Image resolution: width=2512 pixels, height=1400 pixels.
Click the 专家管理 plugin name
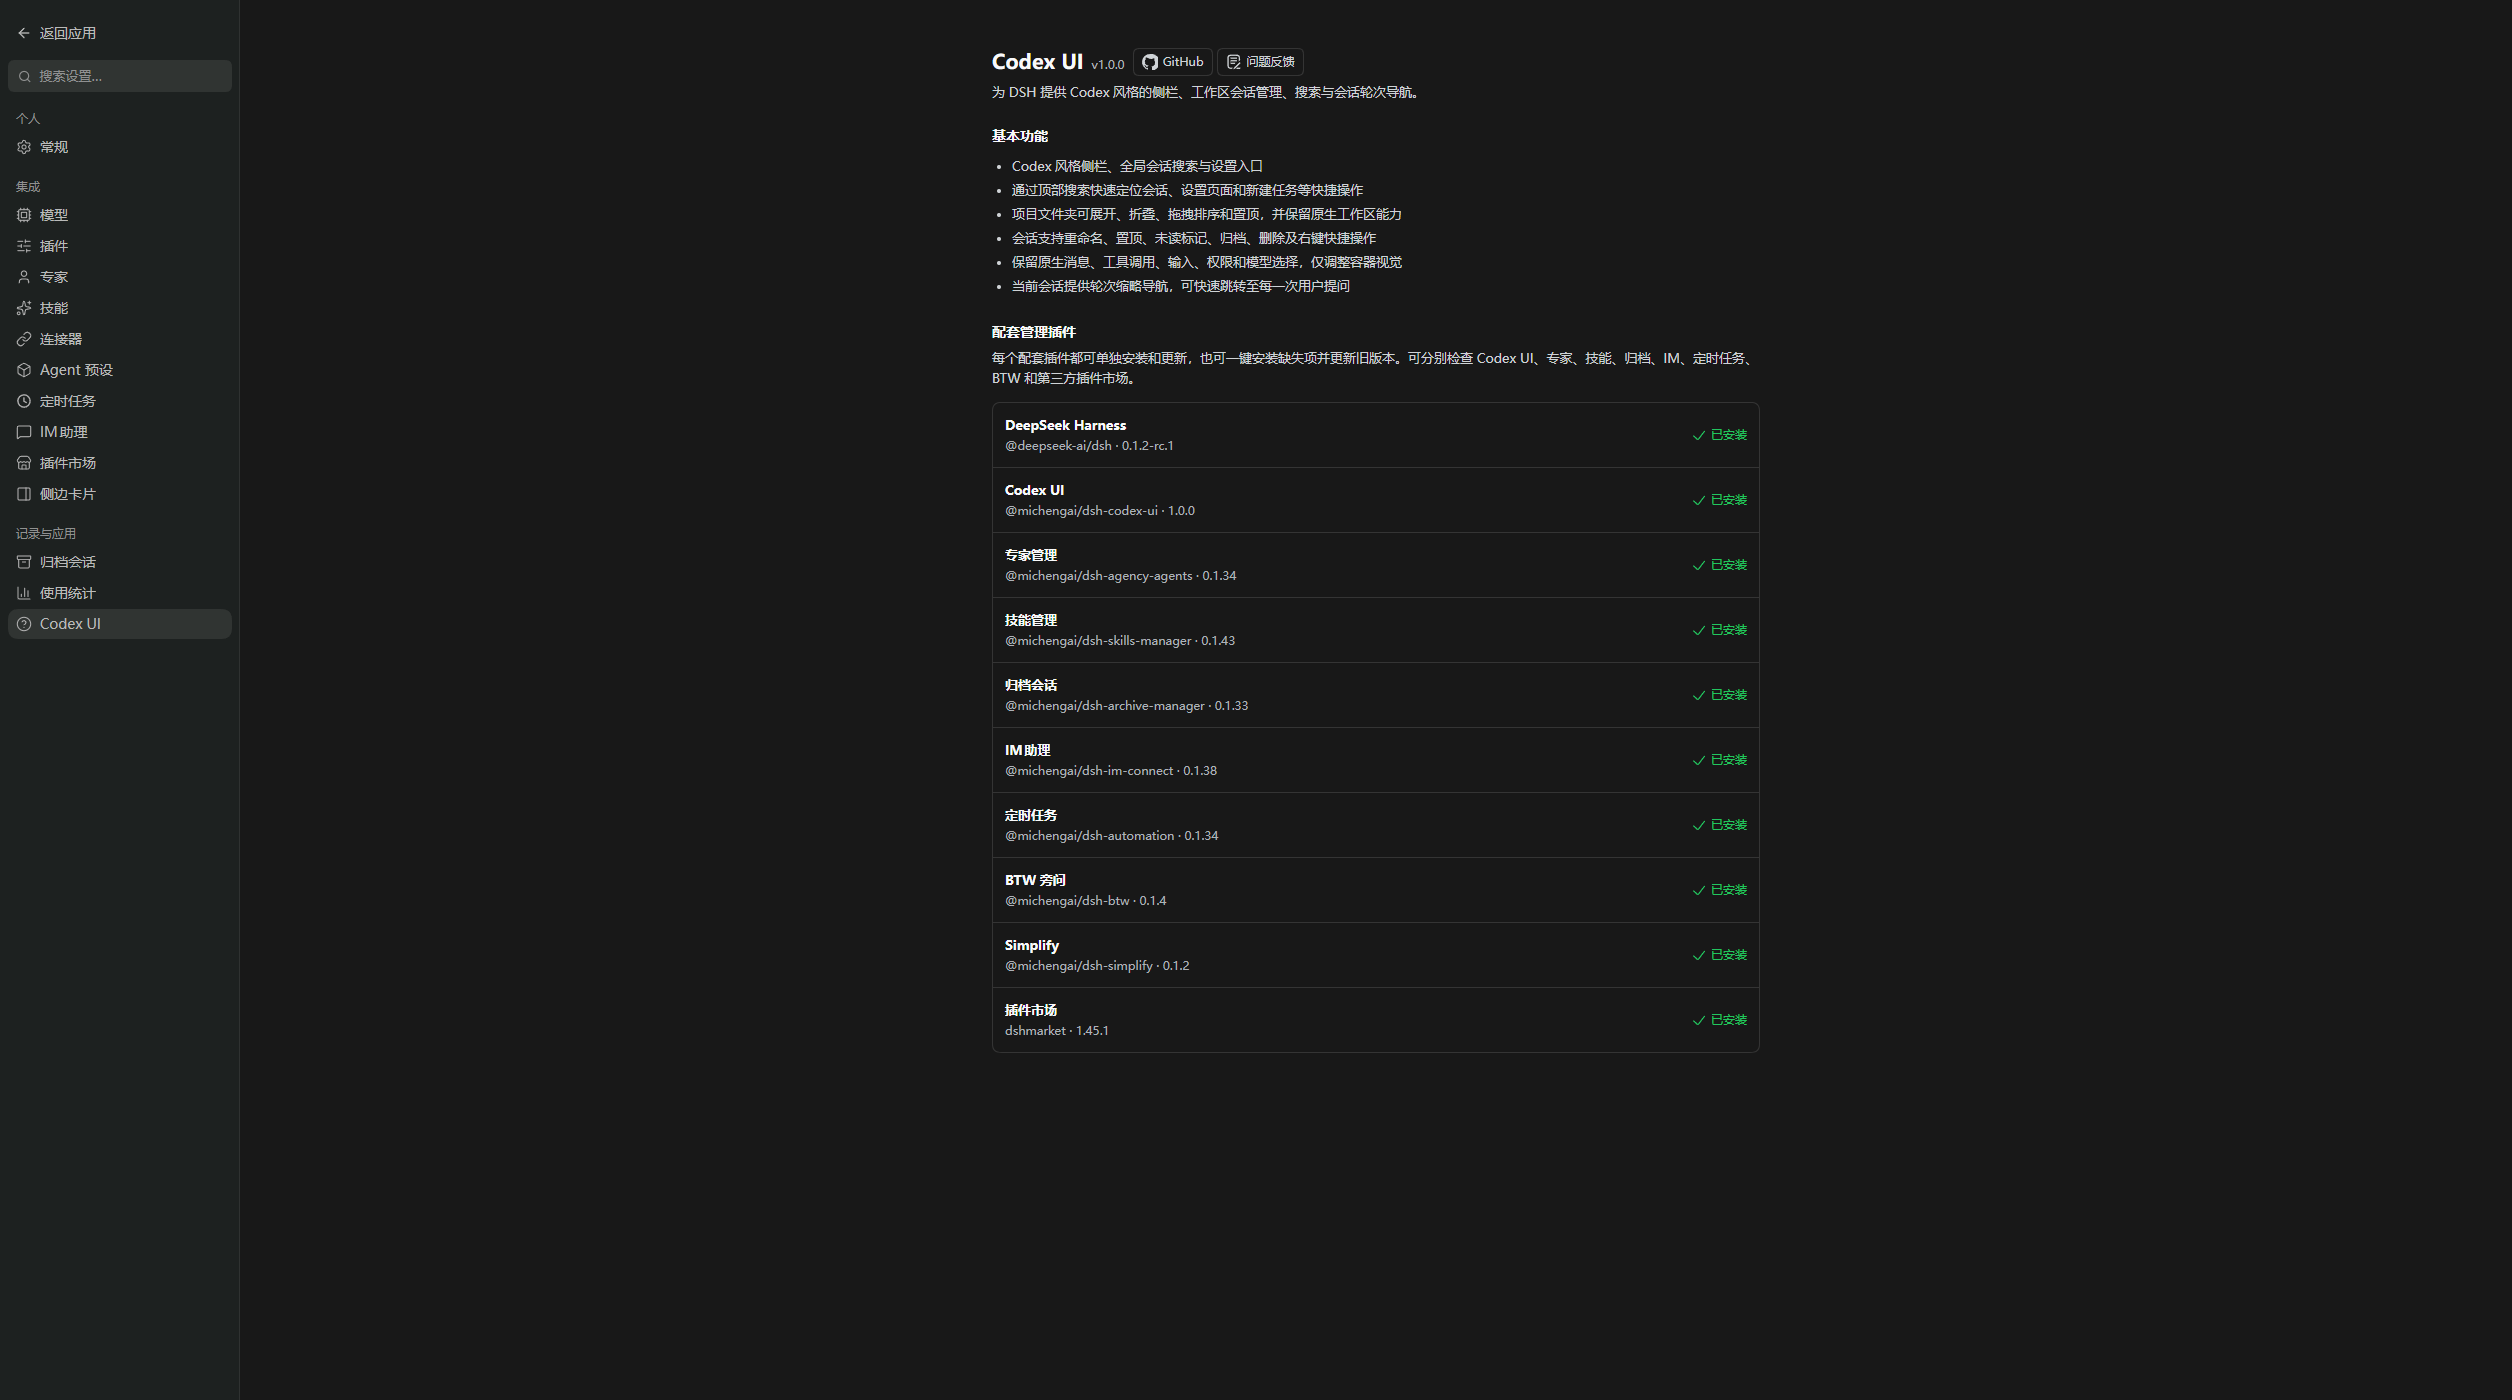click(x=1031, y=555)
